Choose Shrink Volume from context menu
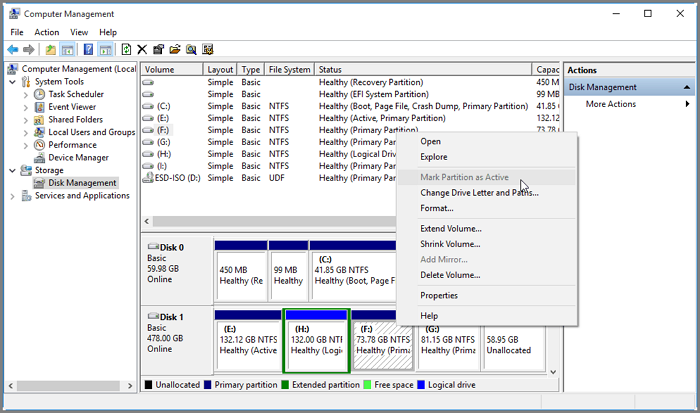Viewport: 700px width, 413px height. tap(450, 244)
